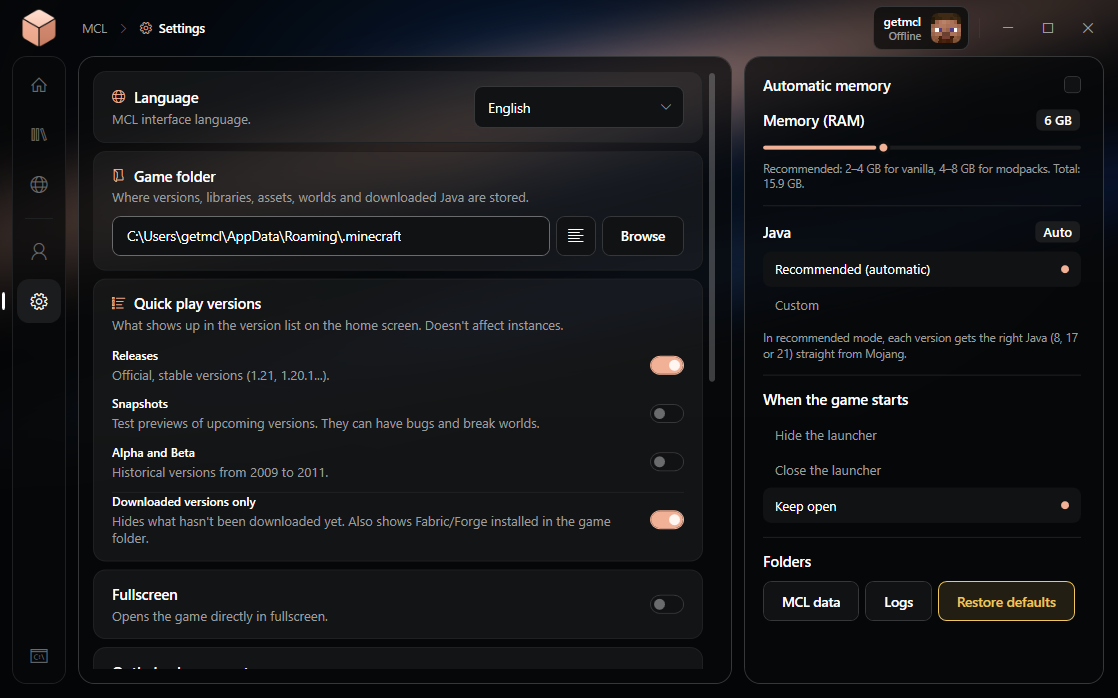Viewport: 1118px width, 698px height.
Task: Click the getmcl player avatar head
Action: [x=946, y=29]
